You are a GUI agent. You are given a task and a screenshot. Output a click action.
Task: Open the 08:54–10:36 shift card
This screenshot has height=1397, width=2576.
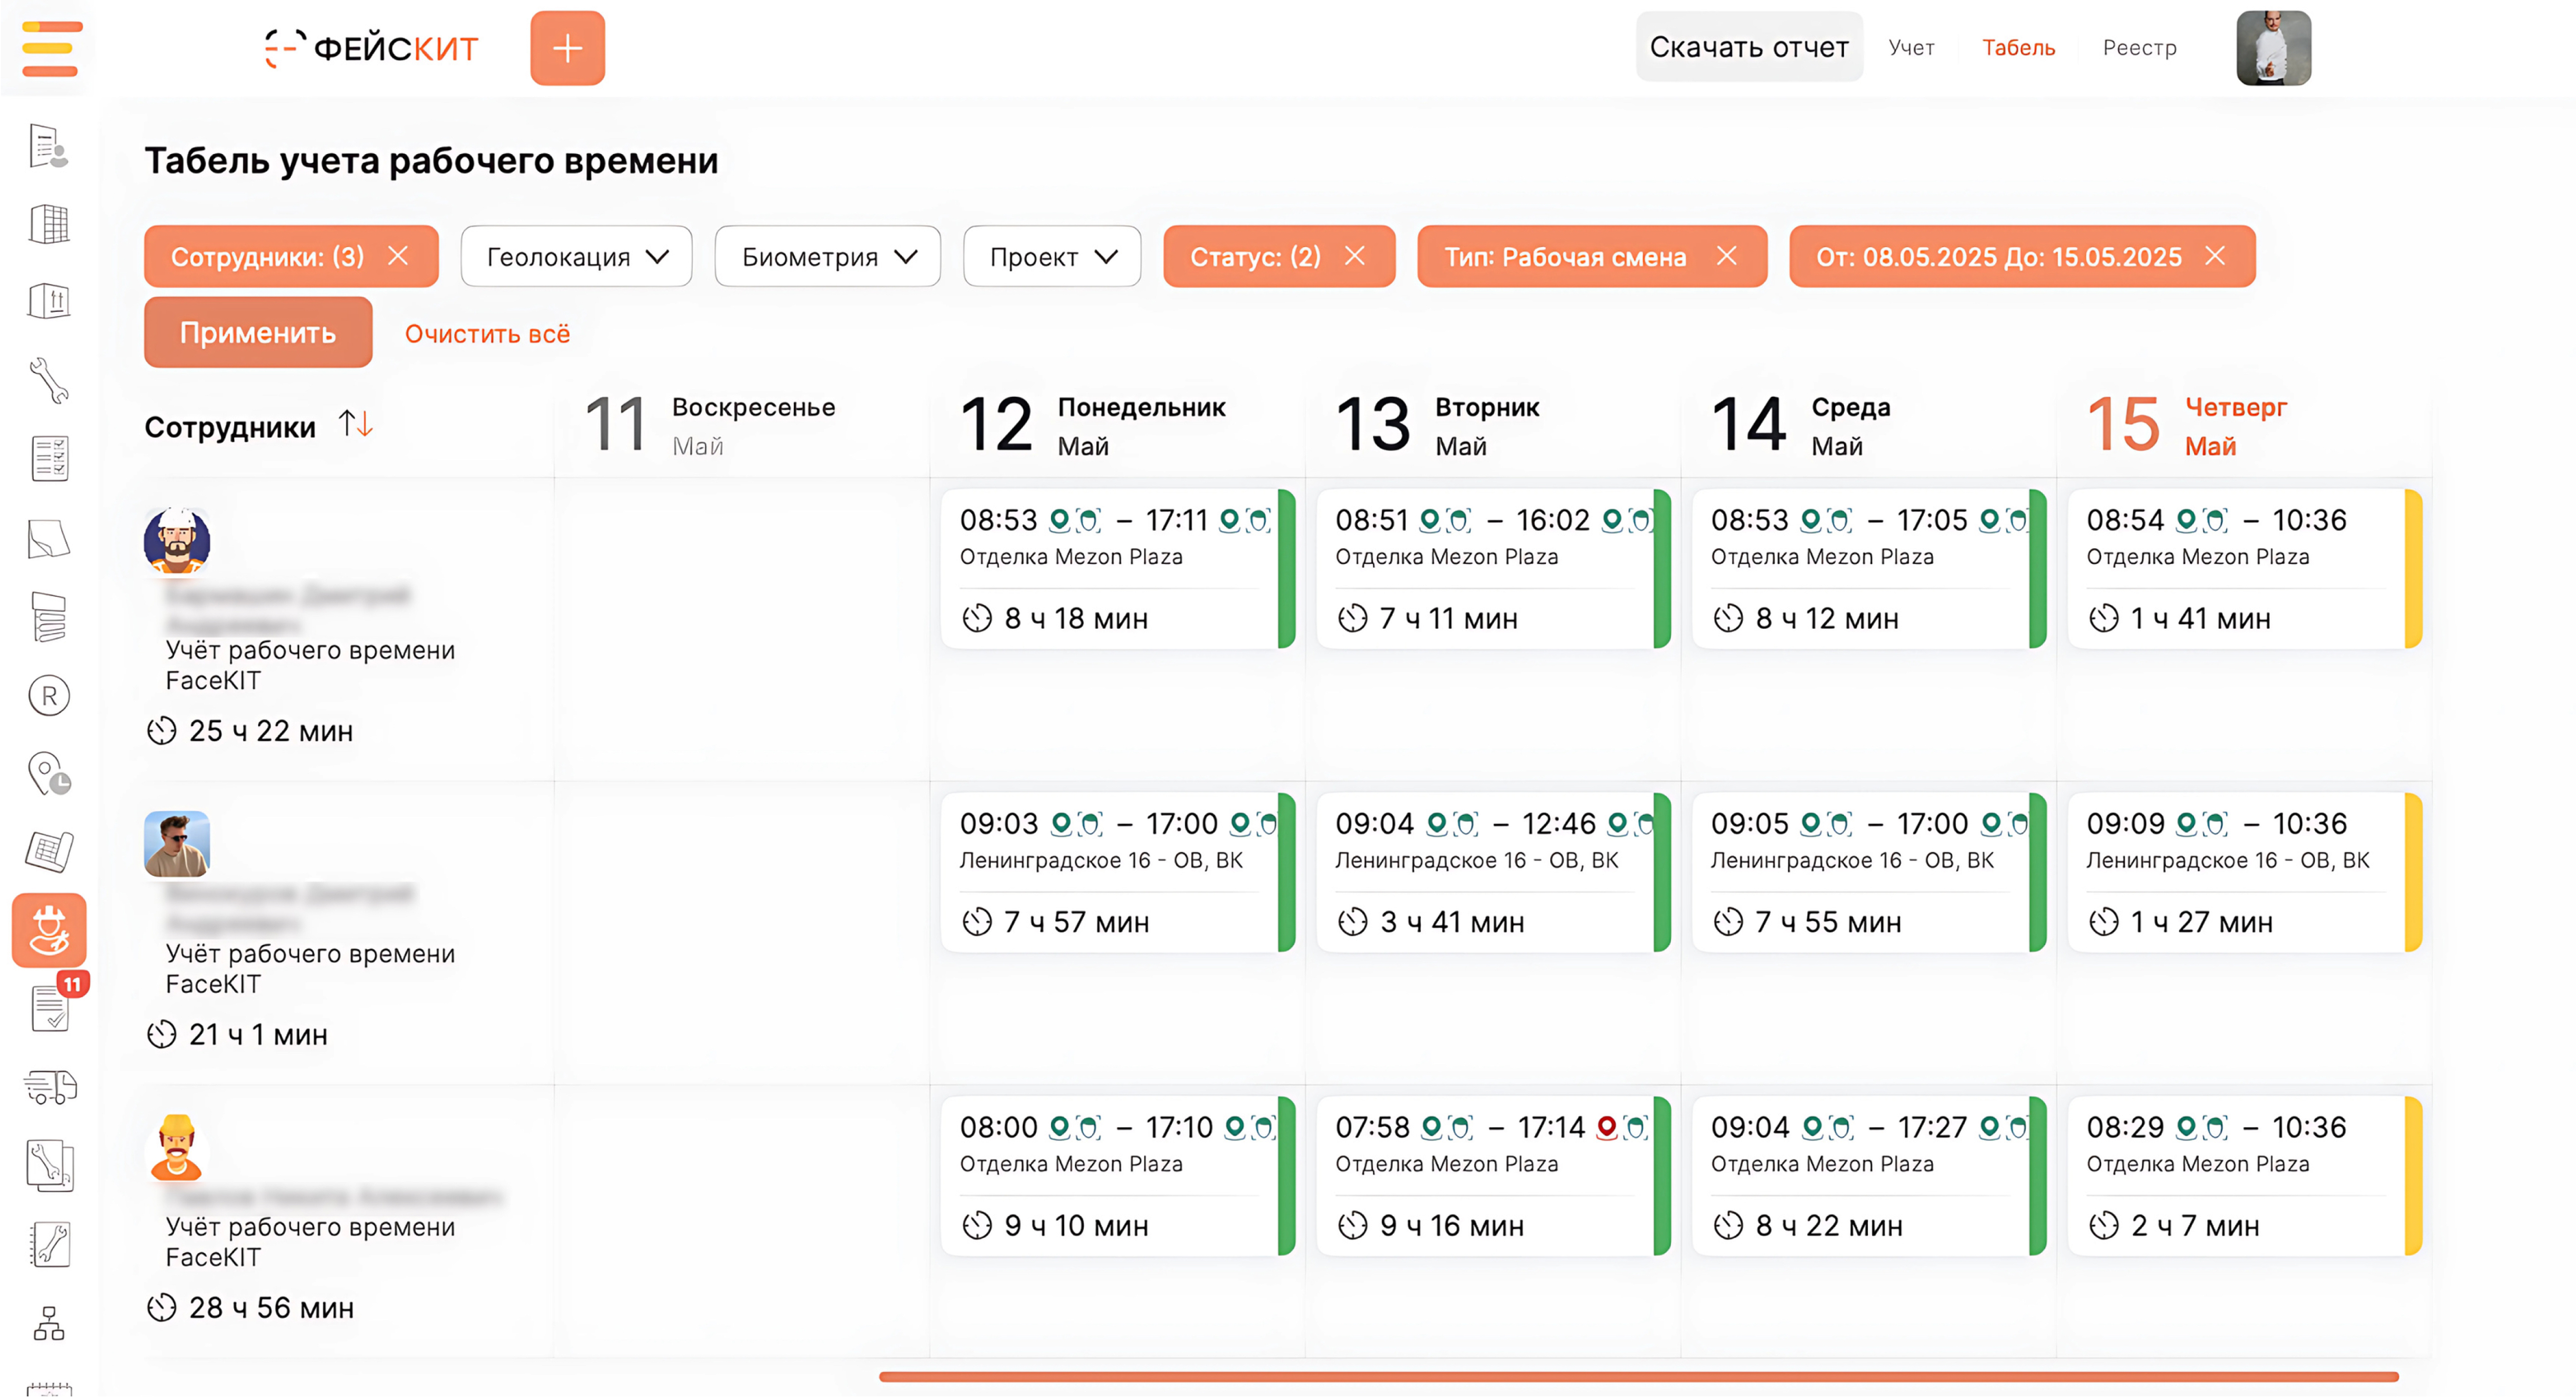tap(2244, 568)
